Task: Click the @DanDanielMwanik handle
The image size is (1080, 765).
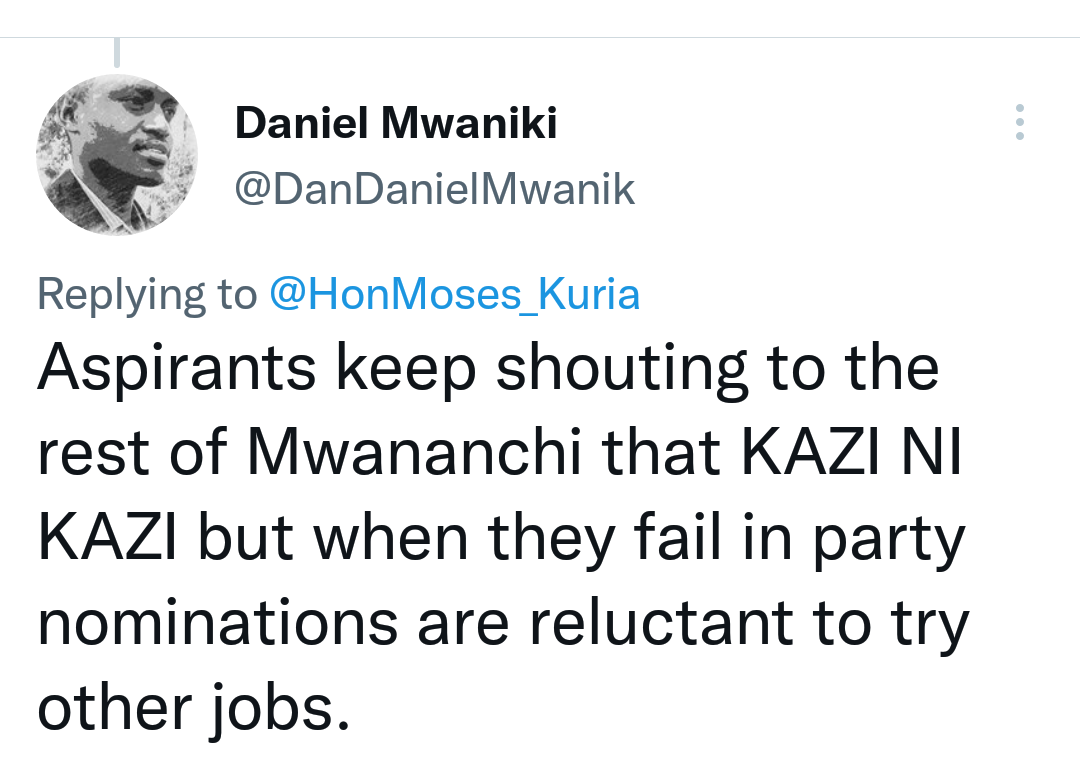Action: tap(434, 187)
